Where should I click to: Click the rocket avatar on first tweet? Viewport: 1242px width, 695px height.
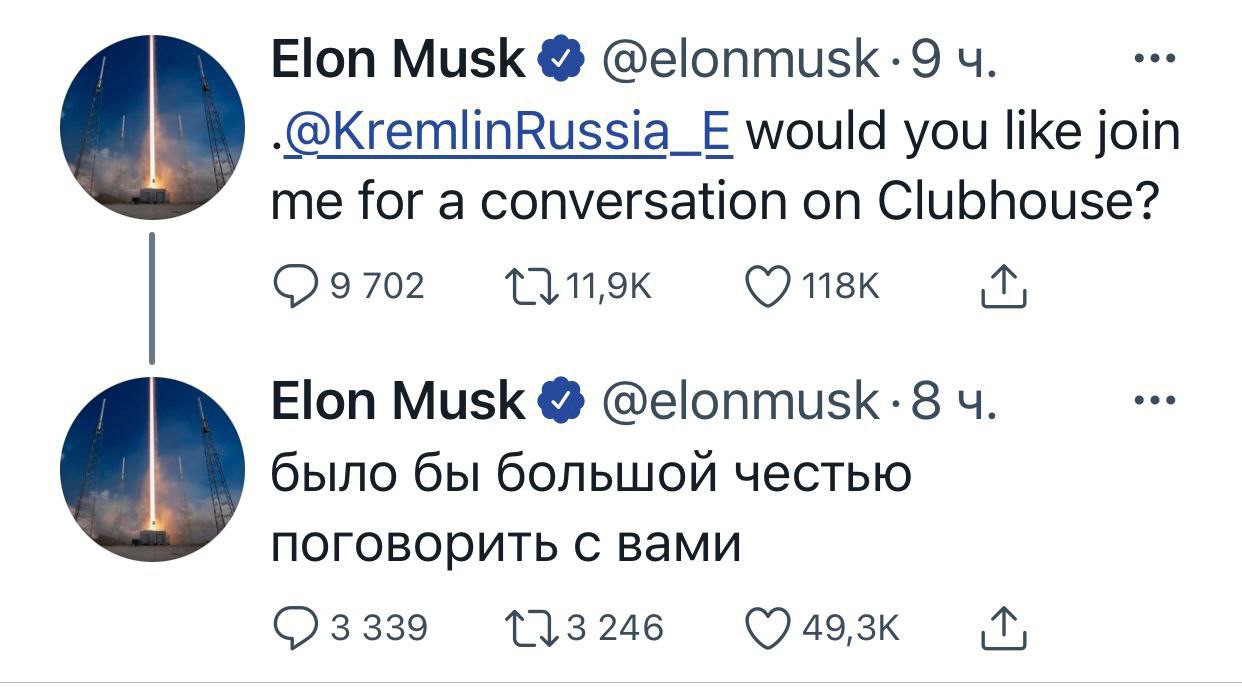152,127
